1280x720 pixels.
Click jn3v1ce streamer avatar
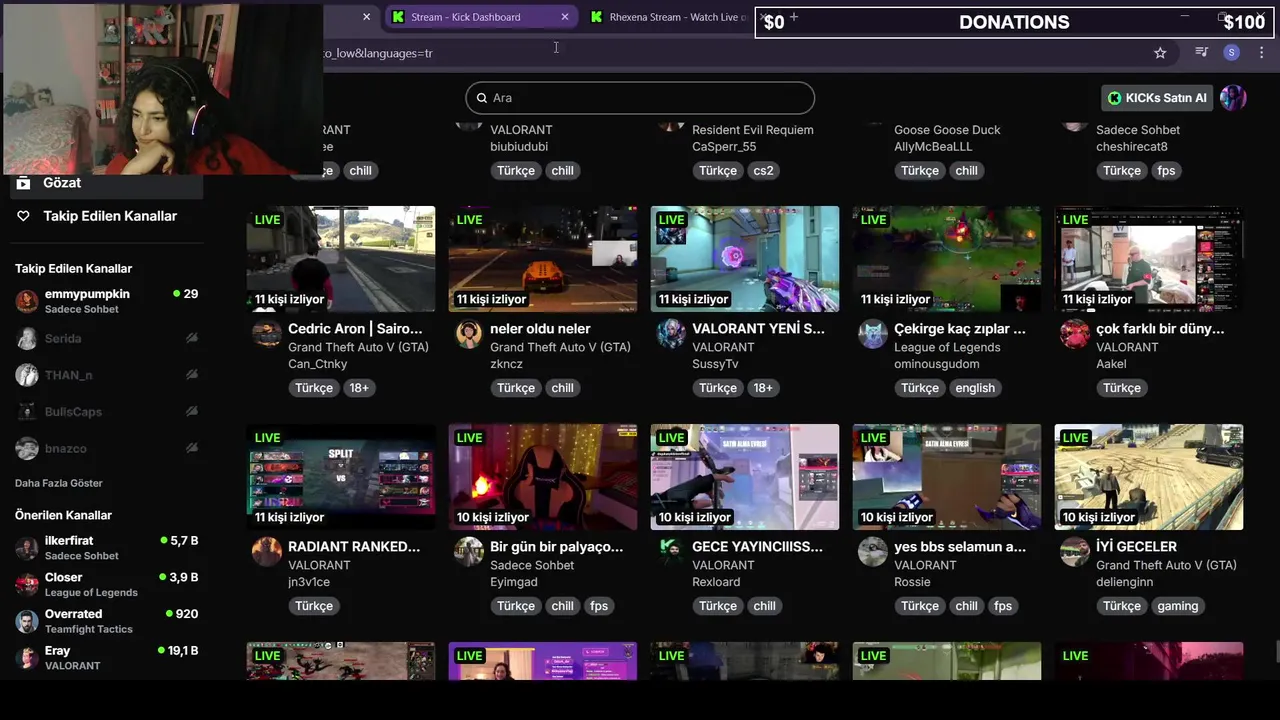pos(266,552)
